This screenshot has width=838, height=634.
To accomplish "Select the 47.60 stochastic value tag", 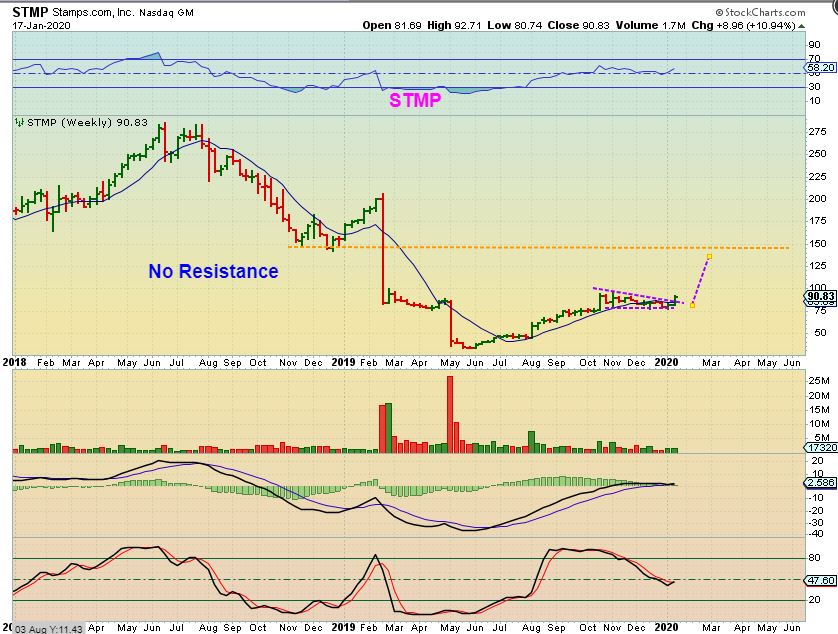I will [820, 580].
